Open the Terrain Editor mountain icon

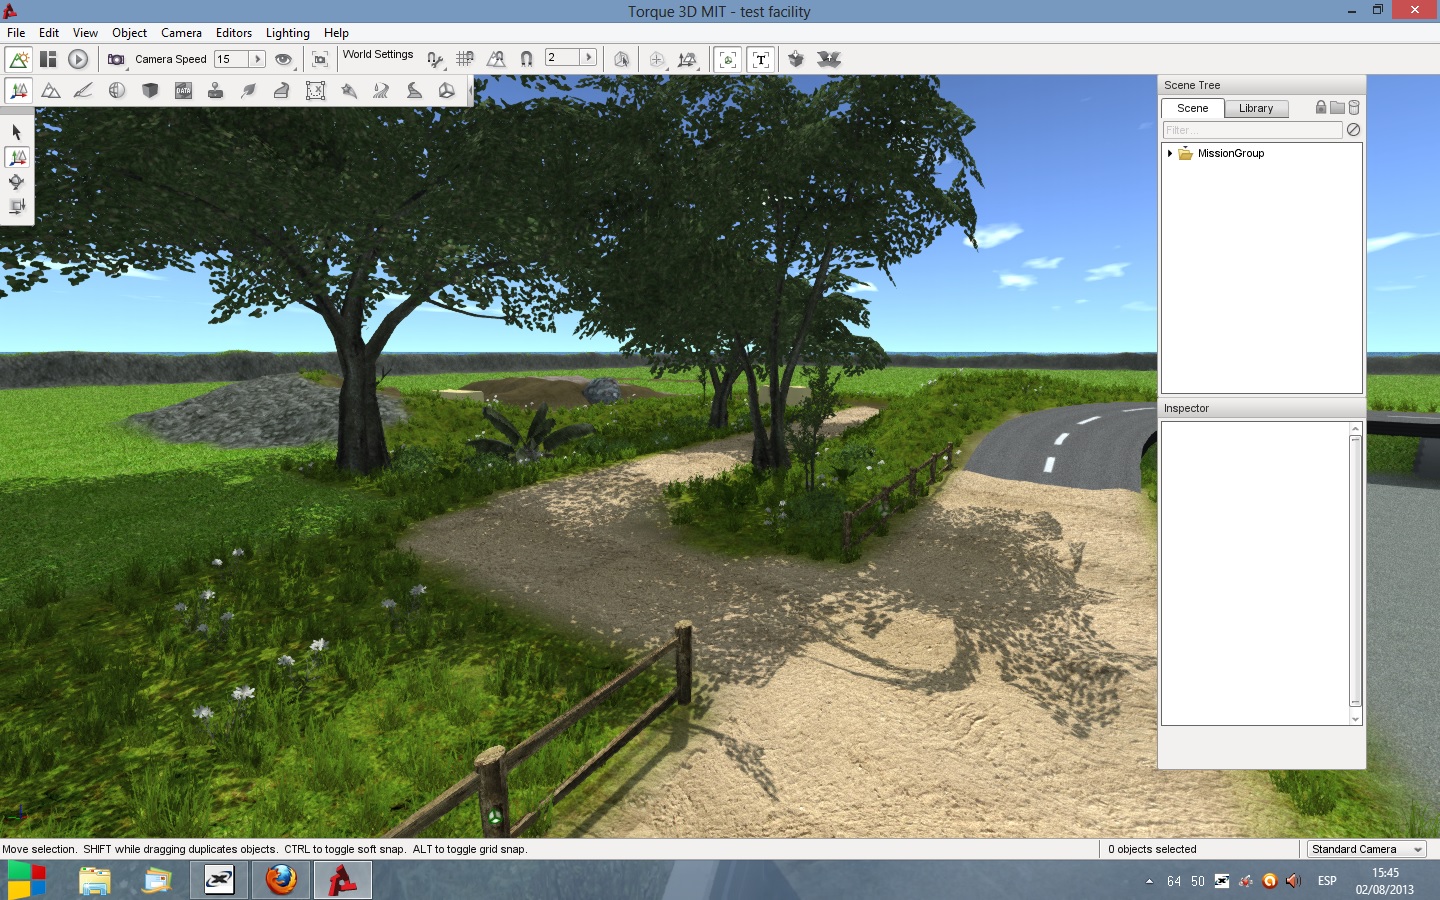(x=51, y=91)
